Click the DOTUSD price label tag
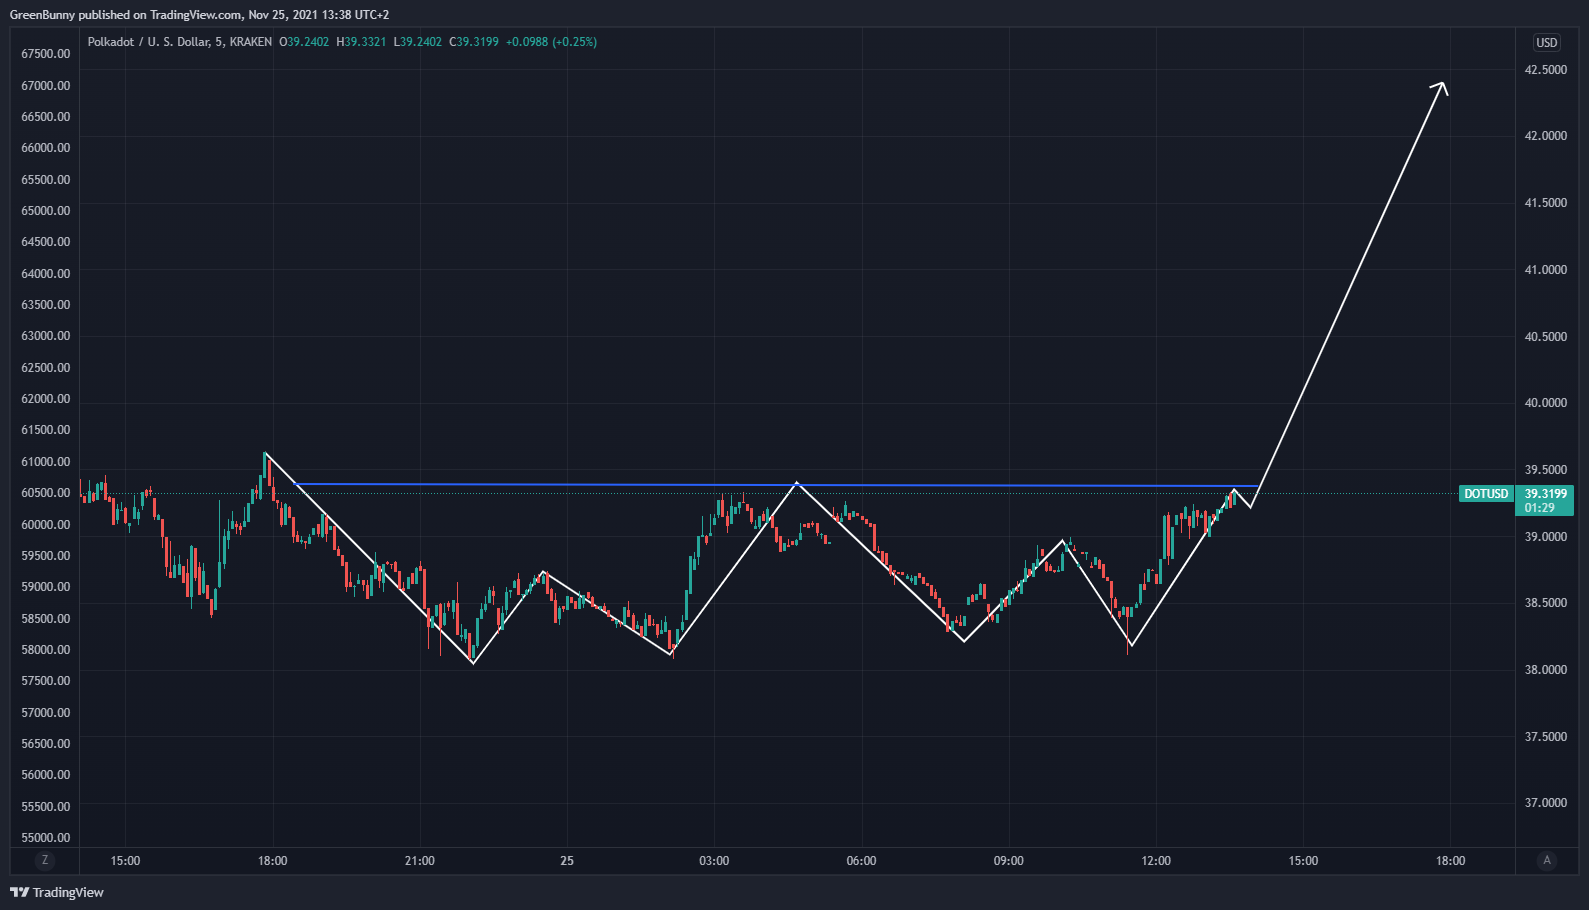 point(1486,494)
